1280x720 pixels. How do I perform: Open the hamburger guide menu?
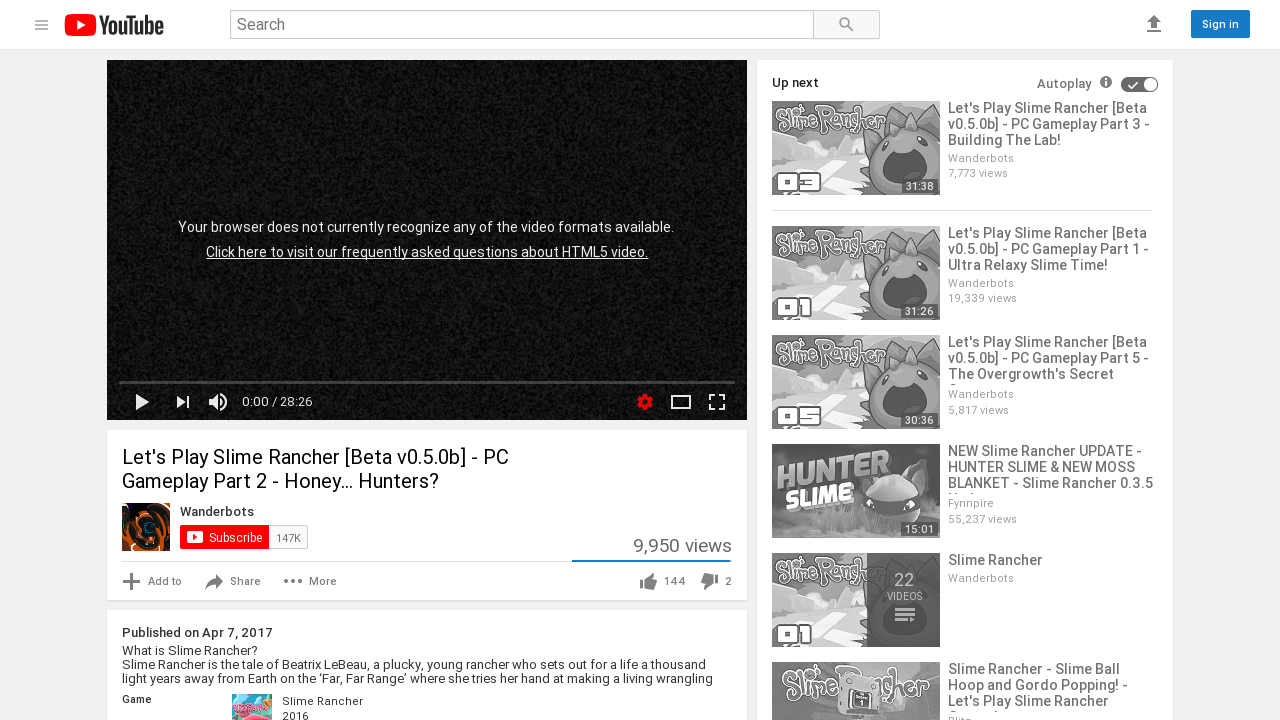coord(41,25)
